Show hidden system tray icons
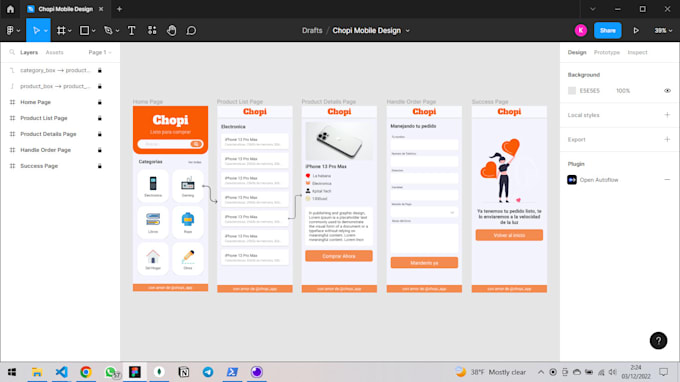680x382 pixels. [541, 372]
